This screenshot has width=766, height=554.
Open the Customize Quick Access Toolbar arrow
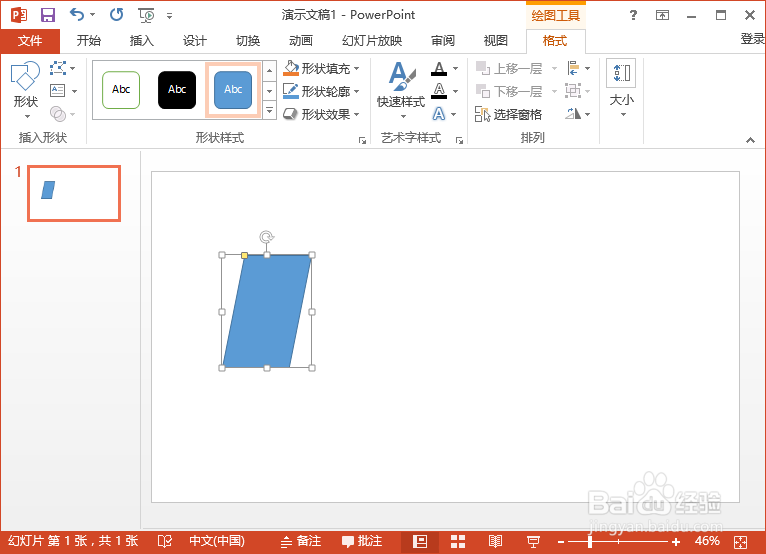coord(170,16)
